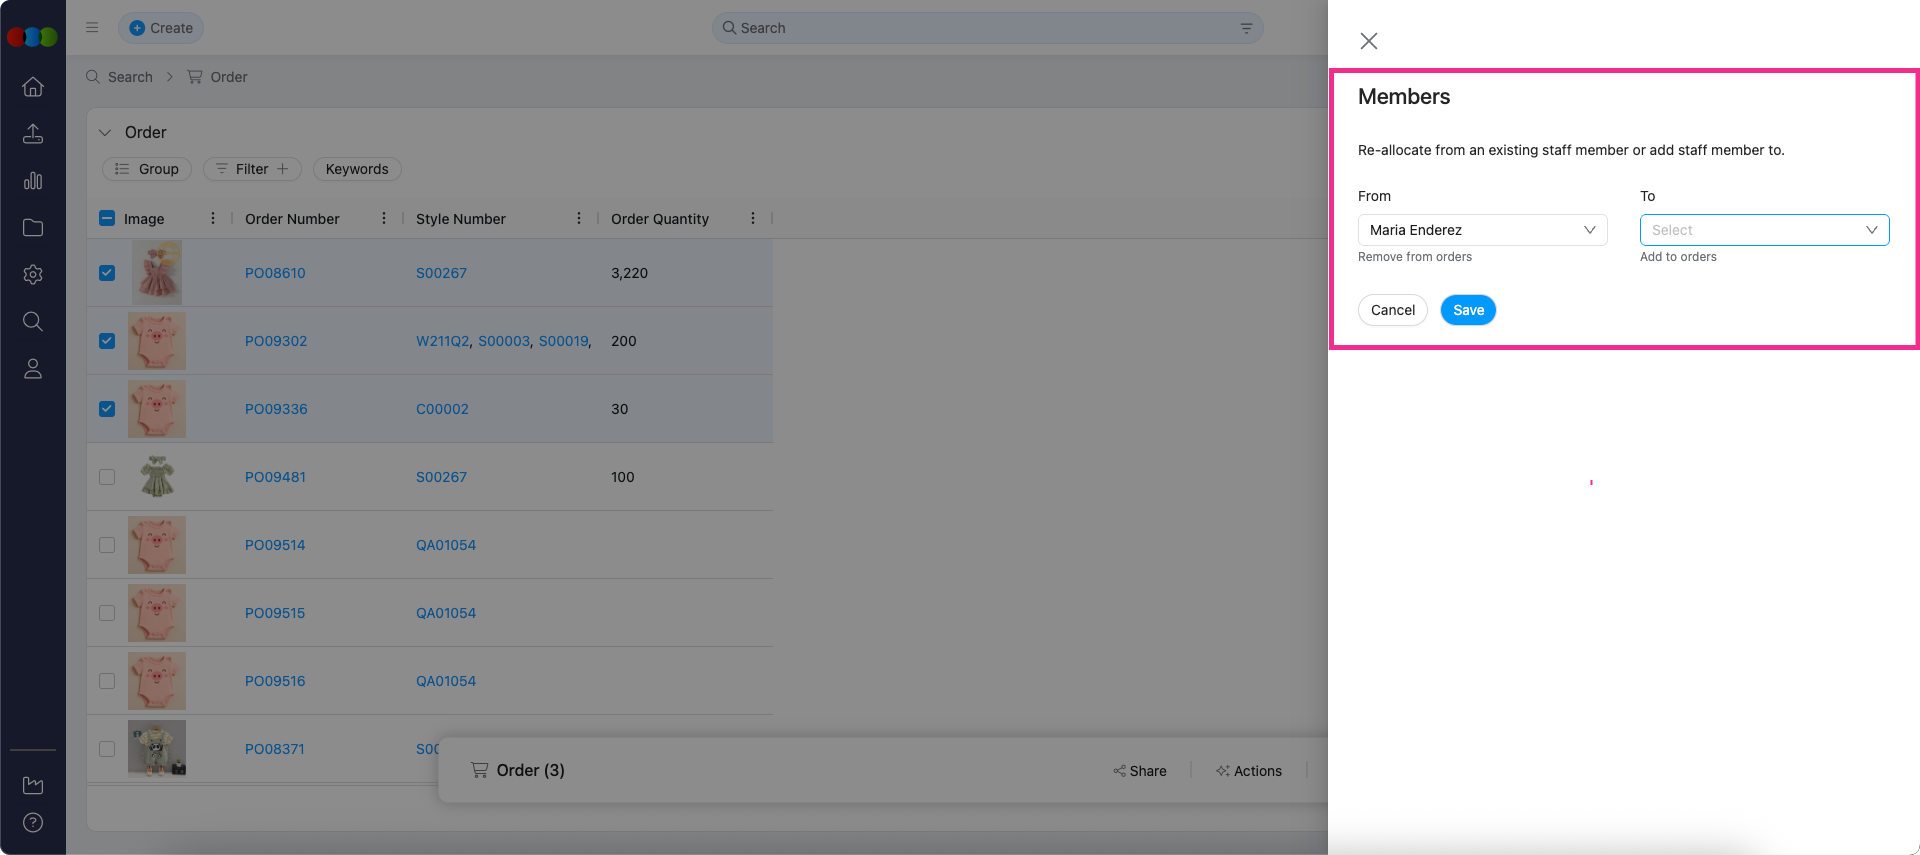Collapse the Order section chevron
Viewport: 1920px width, 855px height.
(x=105, y=133)
